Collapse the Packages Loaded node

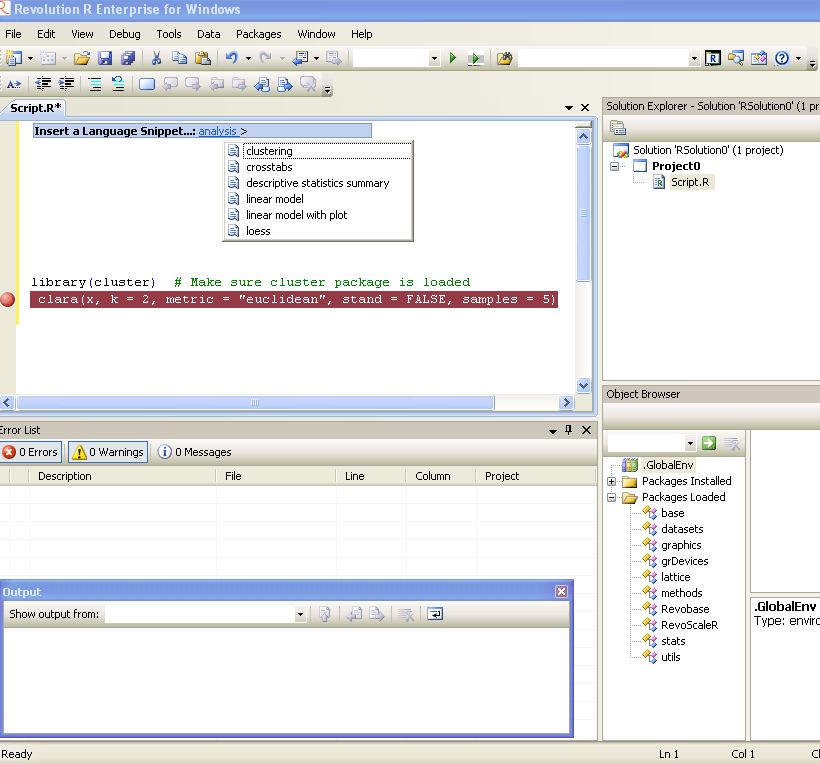click(x=612, y=497)
